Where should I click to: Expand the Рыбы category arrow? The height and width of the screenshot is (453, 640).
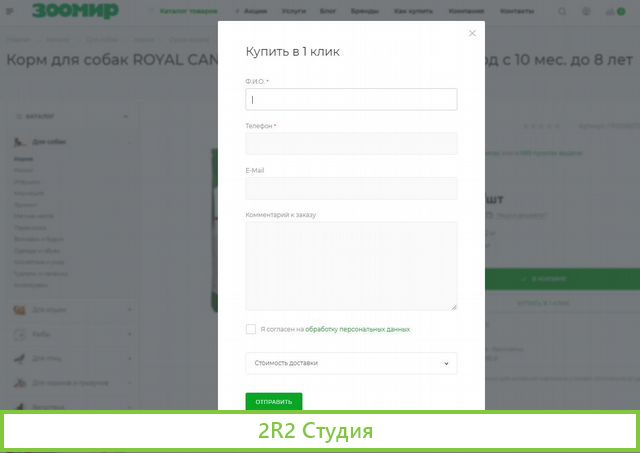coord(129,334)
